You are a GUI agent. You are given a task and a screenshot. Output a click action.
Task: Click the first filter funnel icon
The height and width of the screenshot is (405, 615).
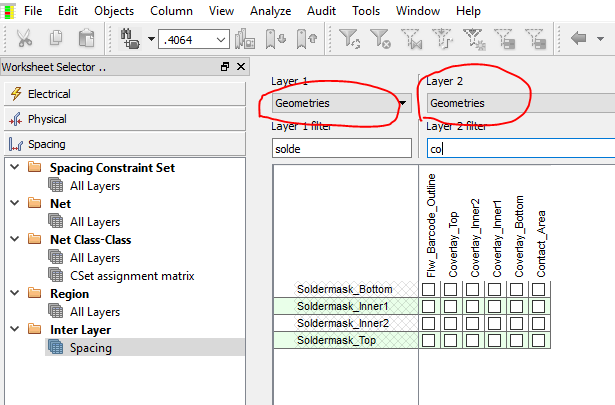(x=349, y=39)
